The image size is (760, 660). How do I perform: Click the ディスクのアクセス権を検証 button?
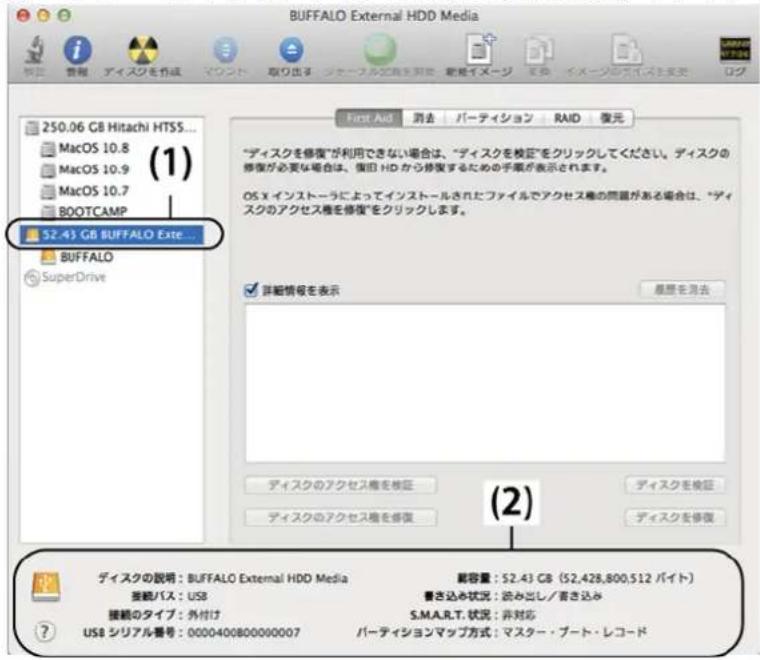[x=341, y=485]
